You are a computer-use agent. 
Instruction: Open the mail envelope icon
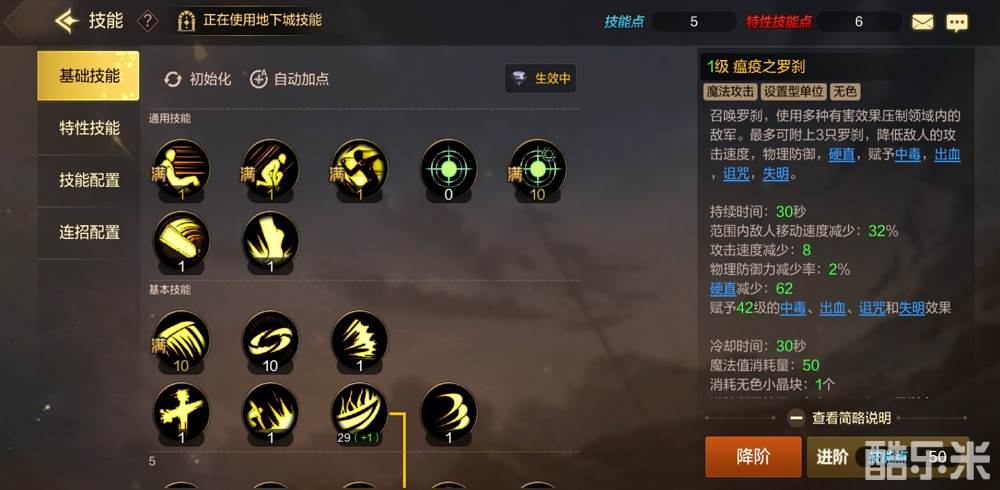coord(922,22)
